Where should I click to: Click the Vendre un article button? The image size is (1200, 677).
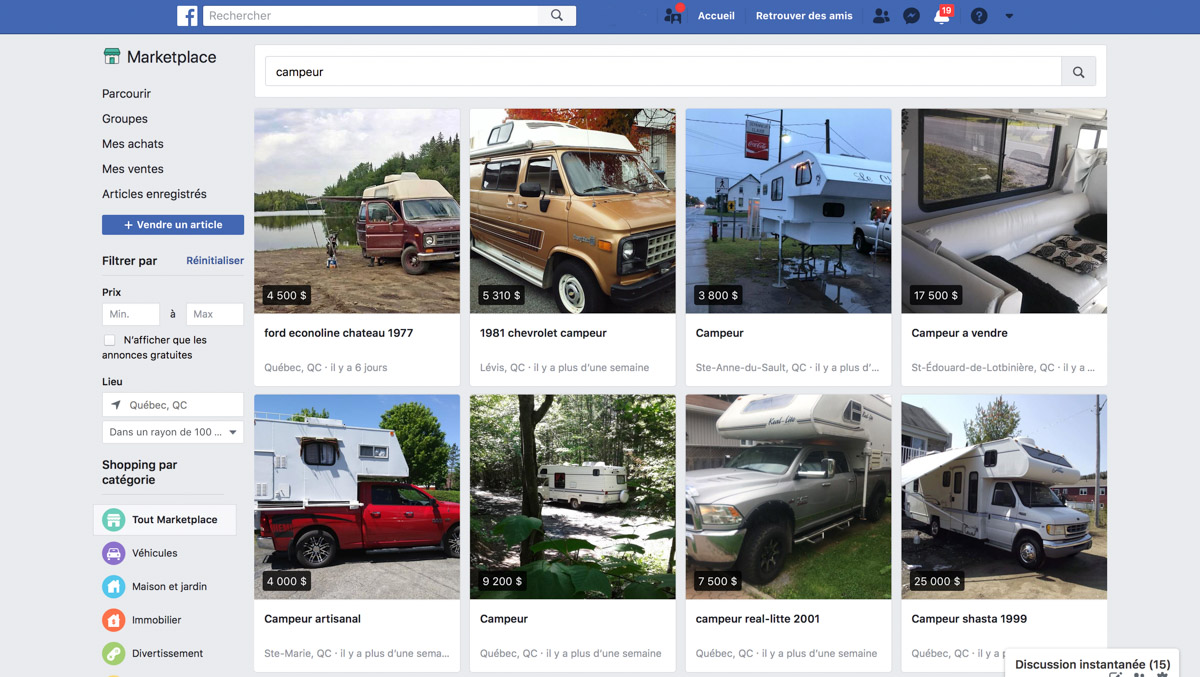[173, 225]
